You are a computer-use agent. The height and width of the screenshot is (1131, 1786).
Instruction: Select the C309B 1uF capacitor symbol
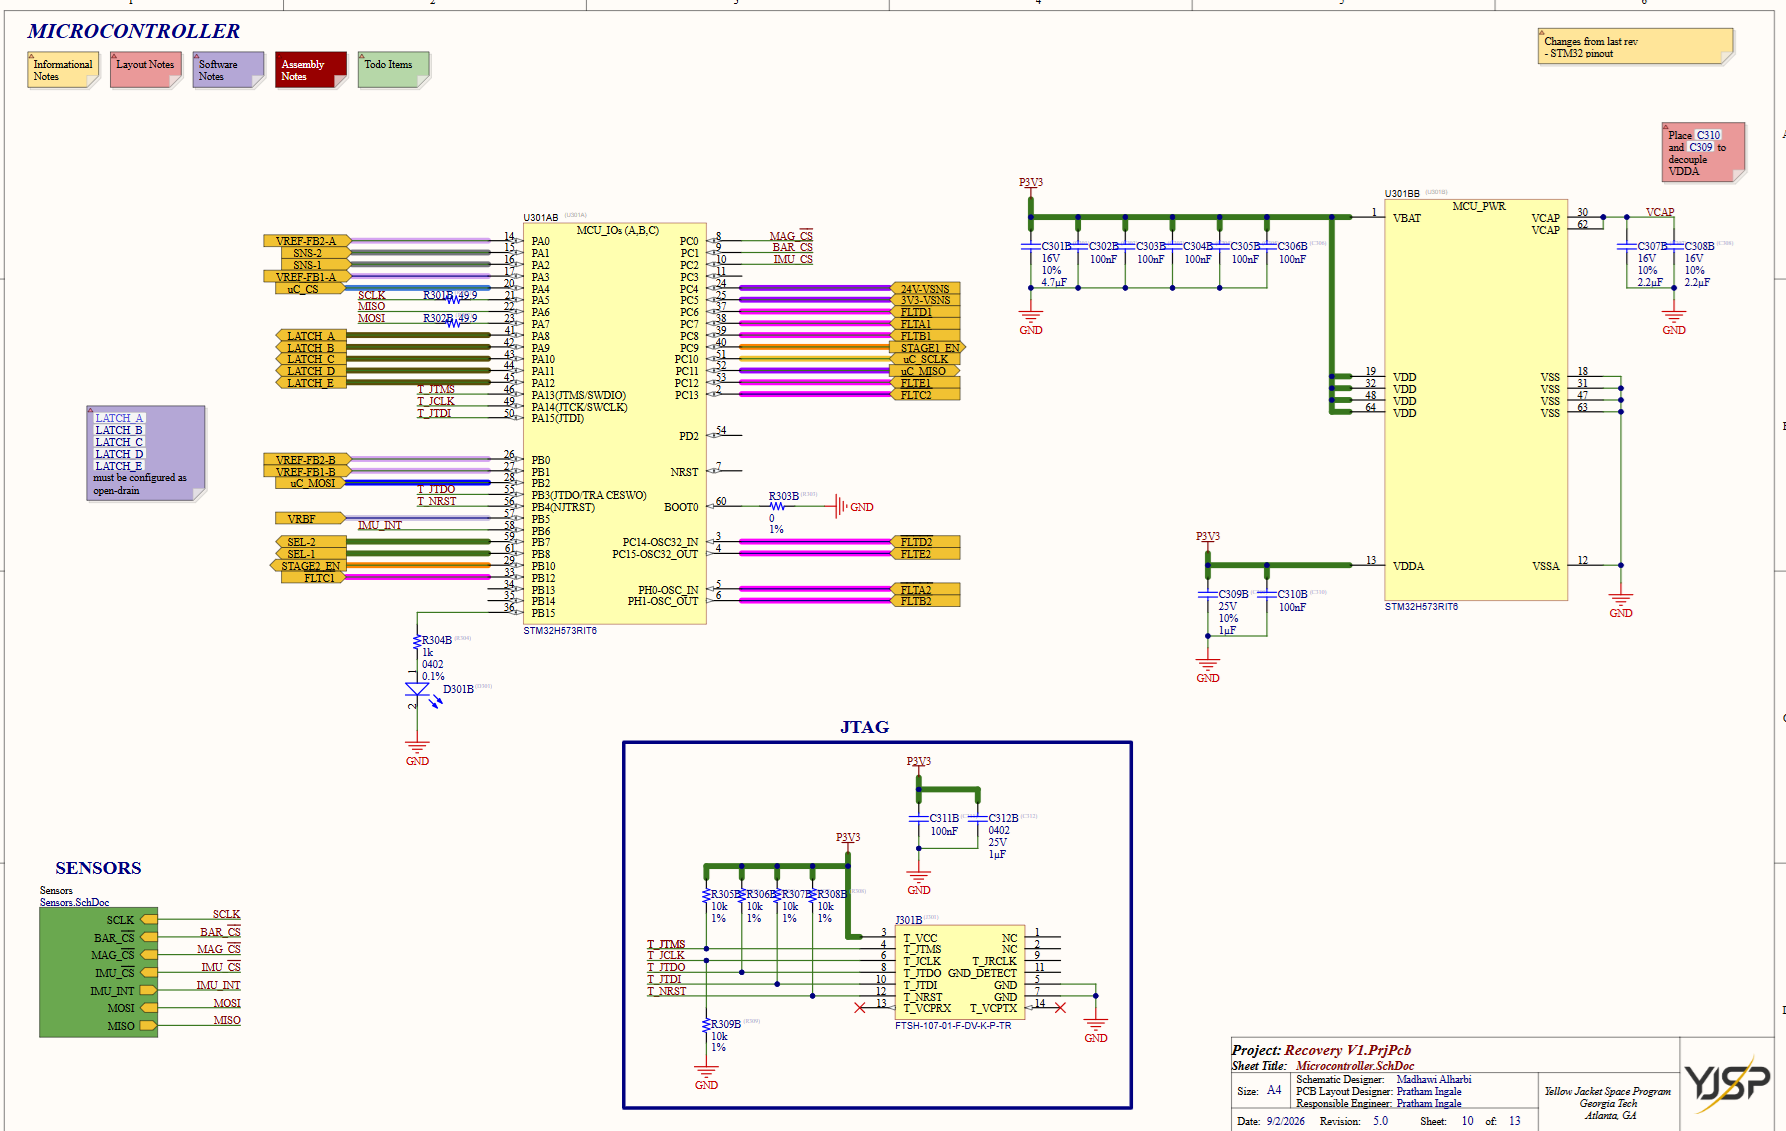[x=1208, y=594]
